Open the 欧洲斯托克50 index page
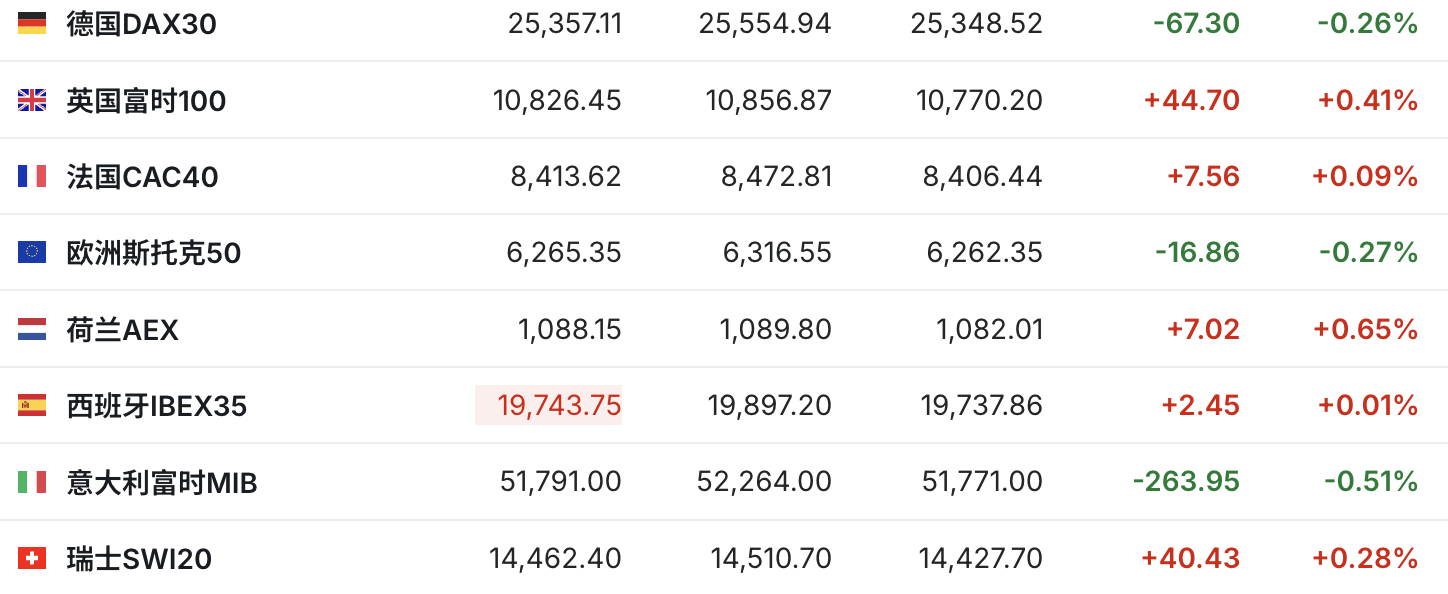The width and height of the screenshot is (1448, 594). click(153, 254)
